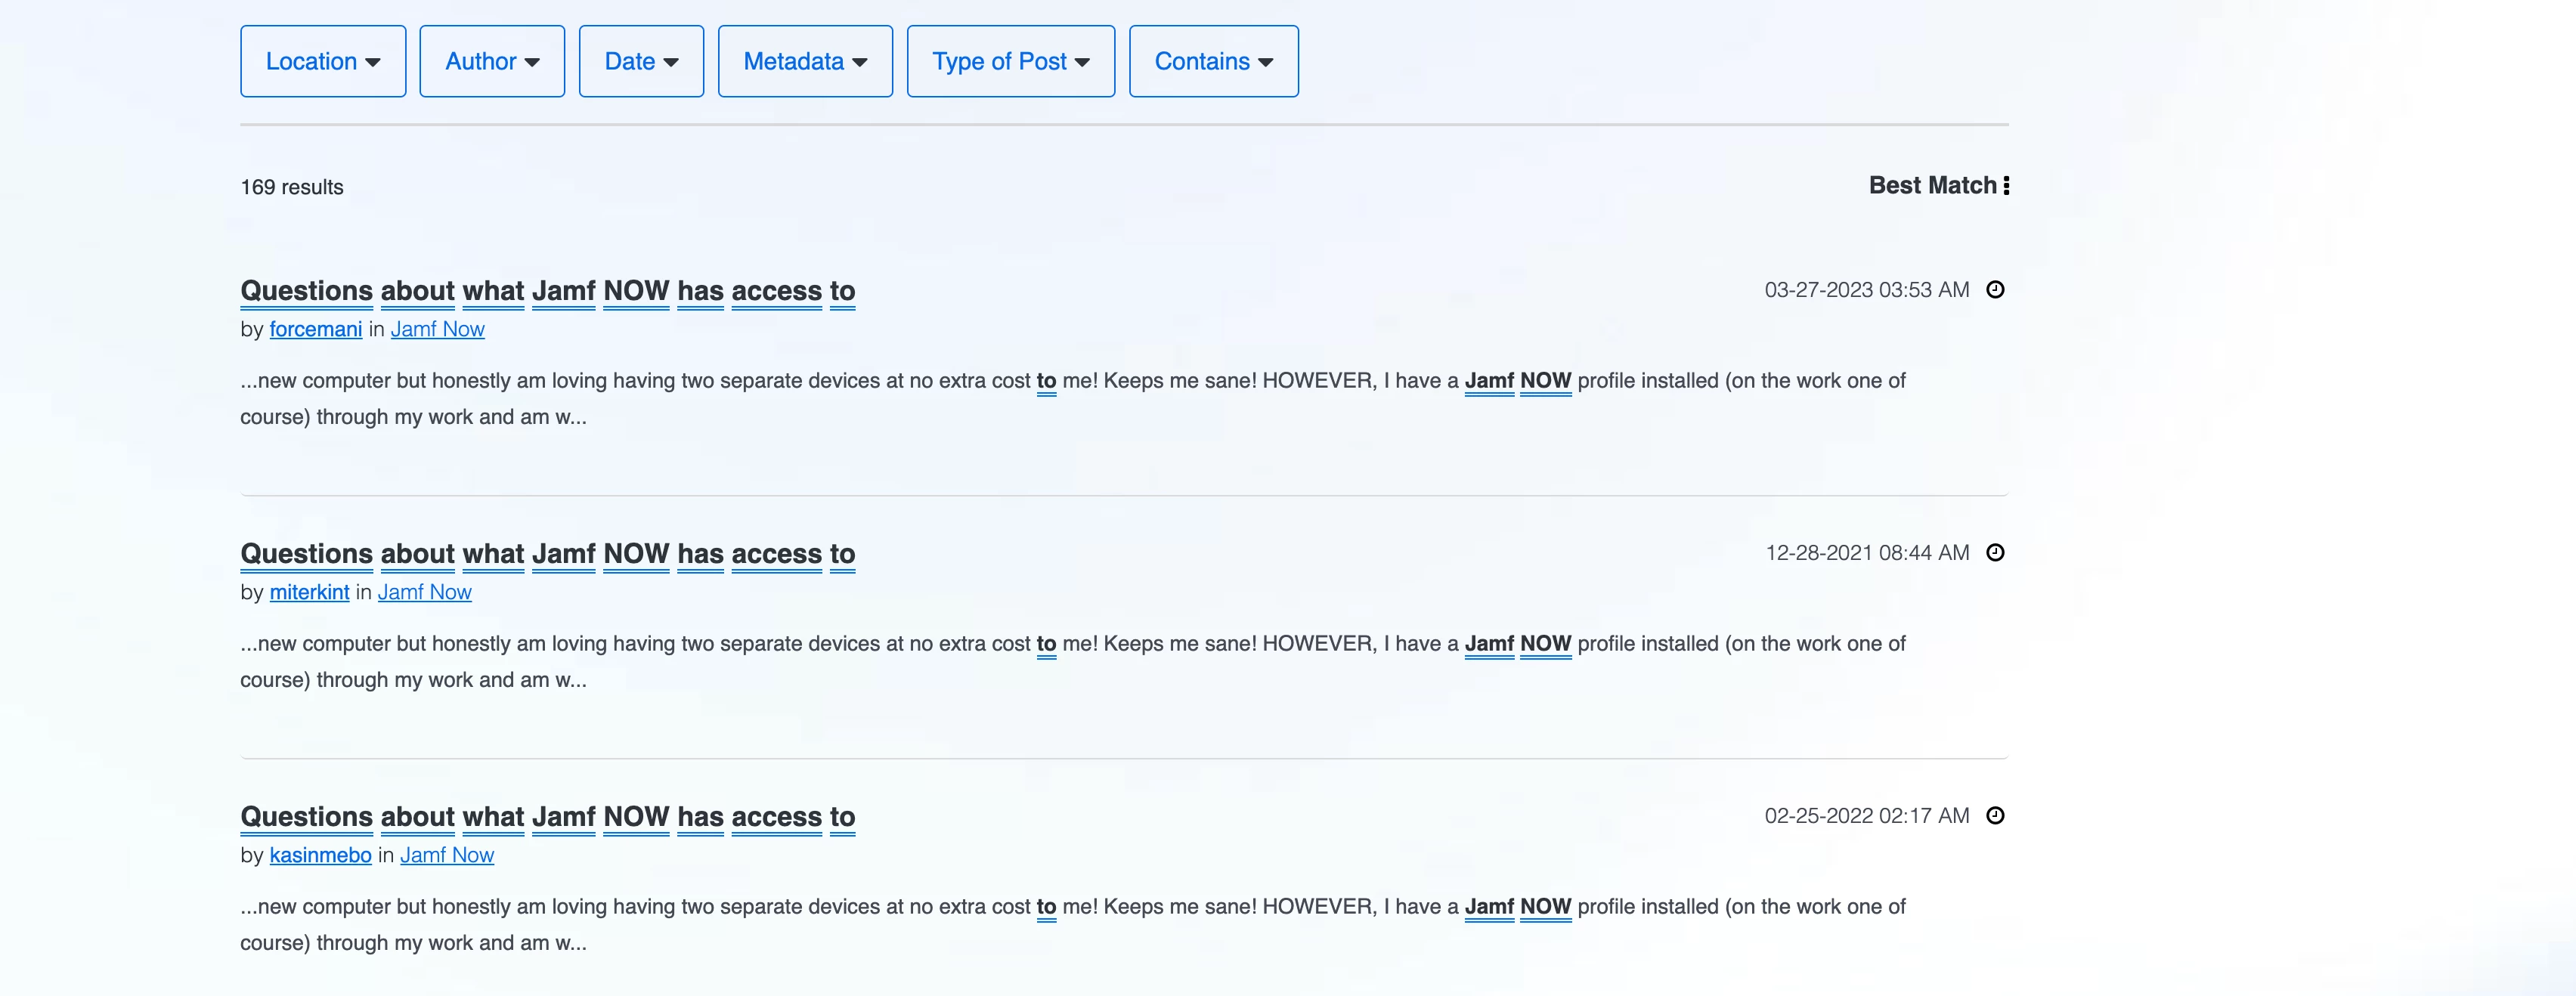The width and height of the screenshot is (2576, 996).
Task: Open the Metadata filter dropdown
Action: [x=805, y=61]
